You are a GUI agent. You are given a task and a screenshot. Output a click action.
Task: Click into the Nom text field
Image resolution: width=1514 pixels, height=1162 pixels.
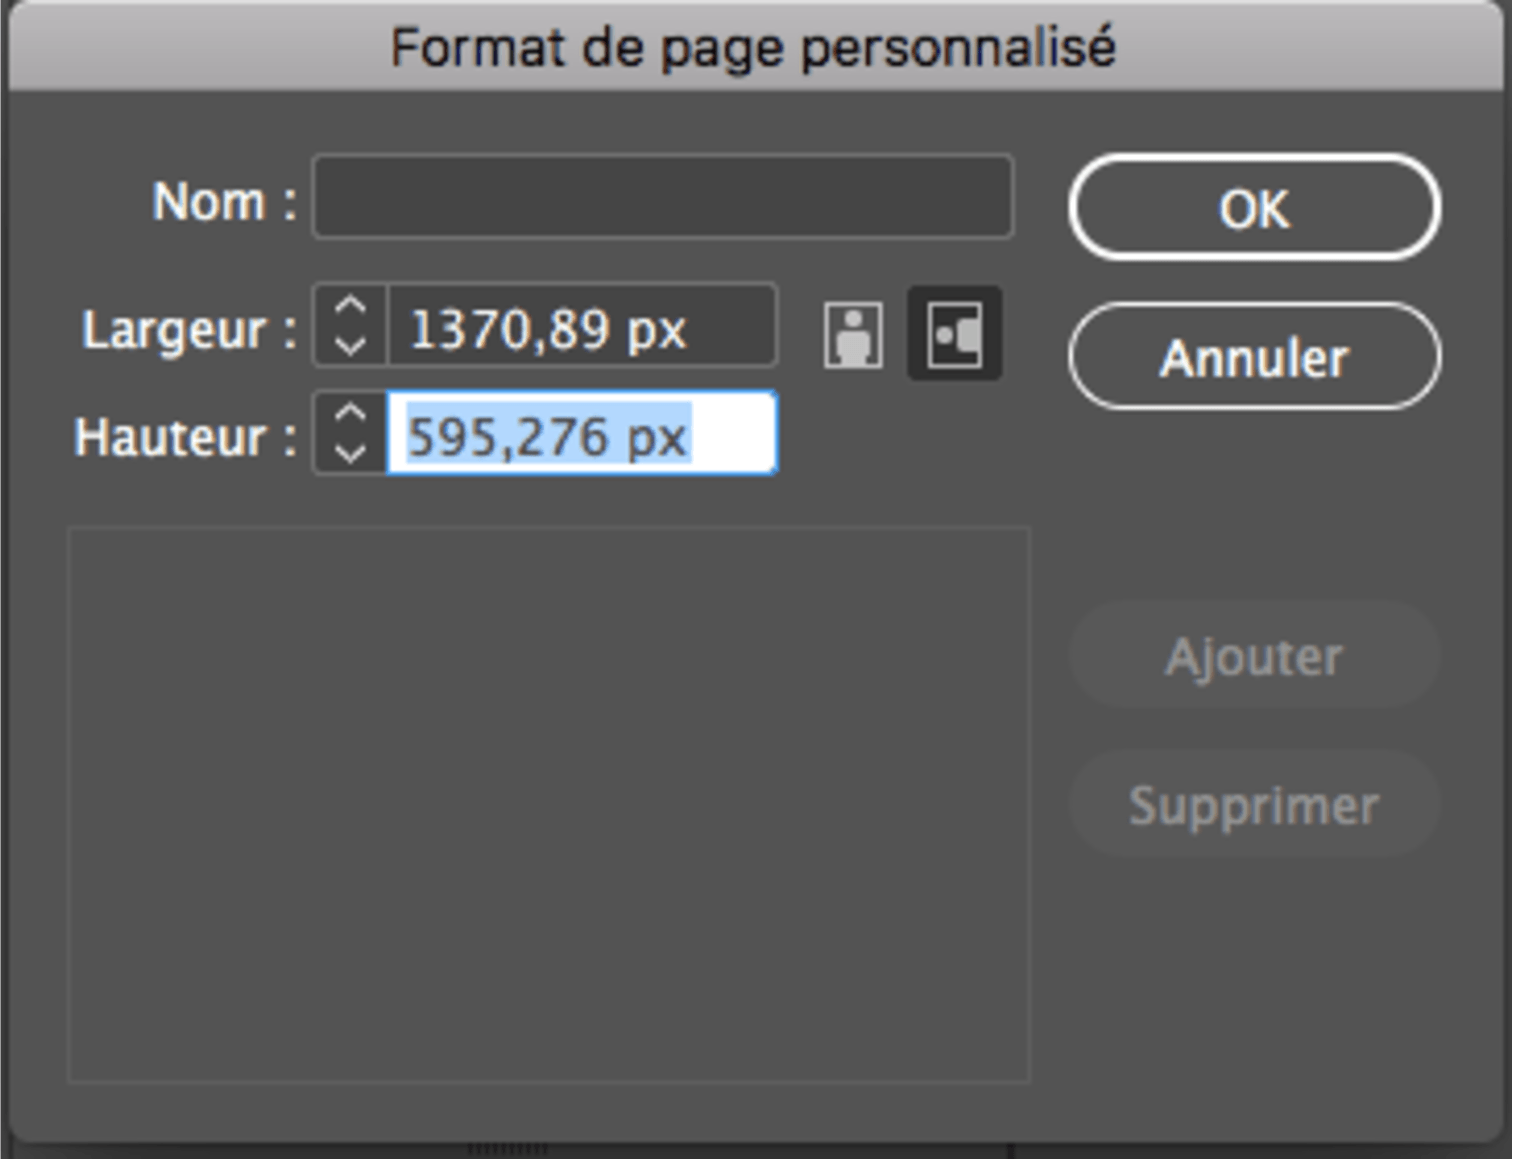coord(662,197)
